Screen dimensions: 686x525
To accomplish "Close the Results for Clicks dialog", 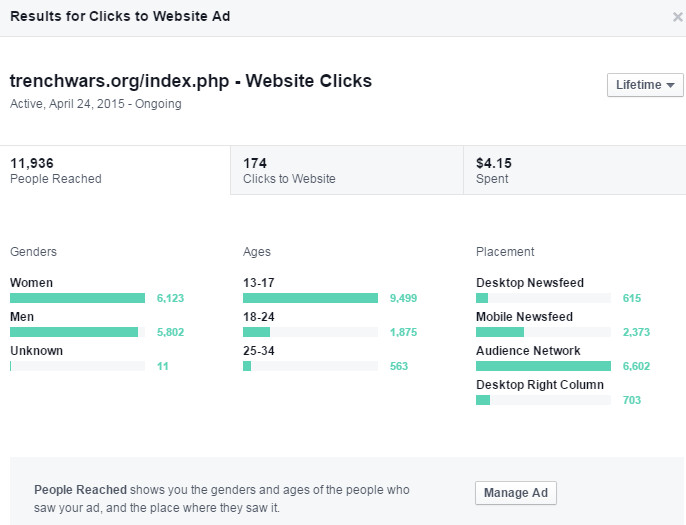I will tap(678, 17).
